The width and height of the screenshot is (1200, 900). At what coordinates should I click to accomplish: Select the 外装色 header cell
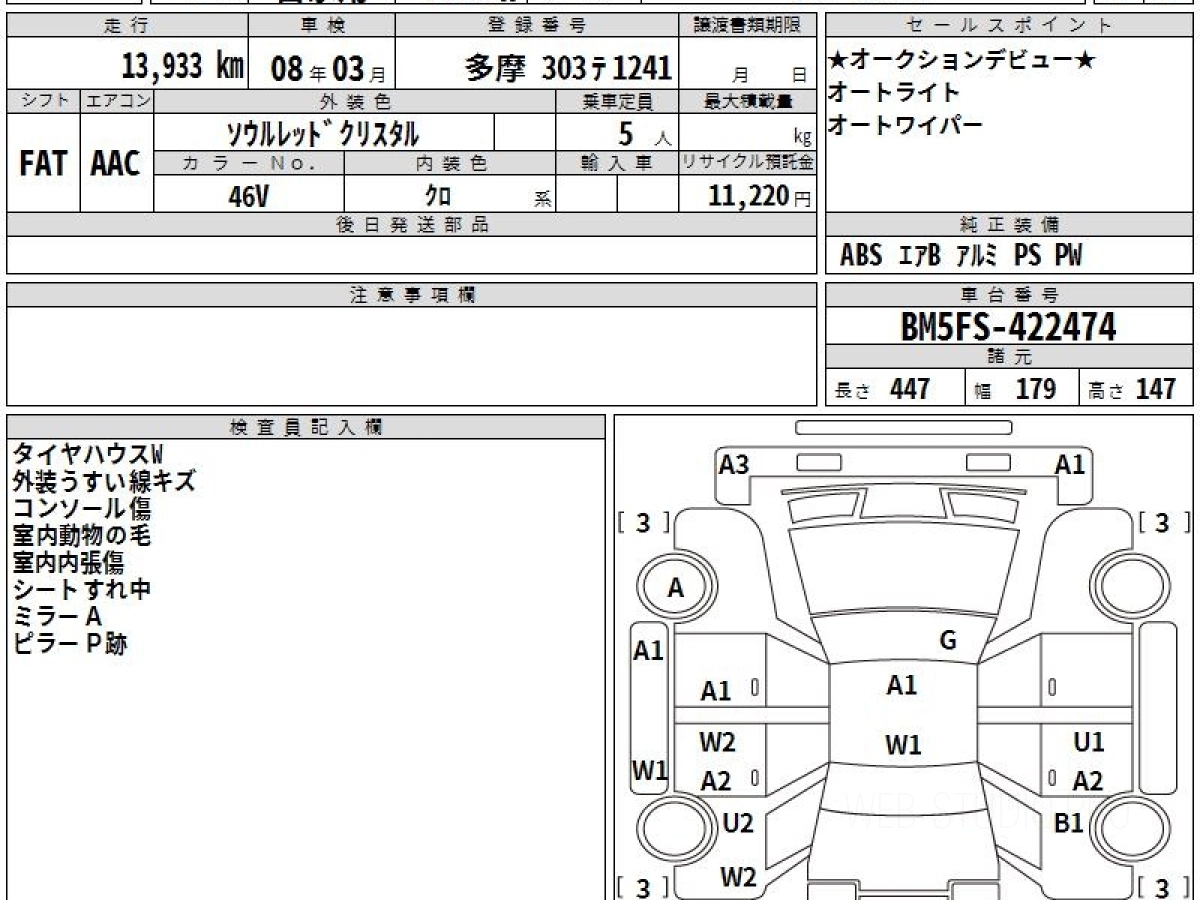pyautogui.click(x=355, y=102)
